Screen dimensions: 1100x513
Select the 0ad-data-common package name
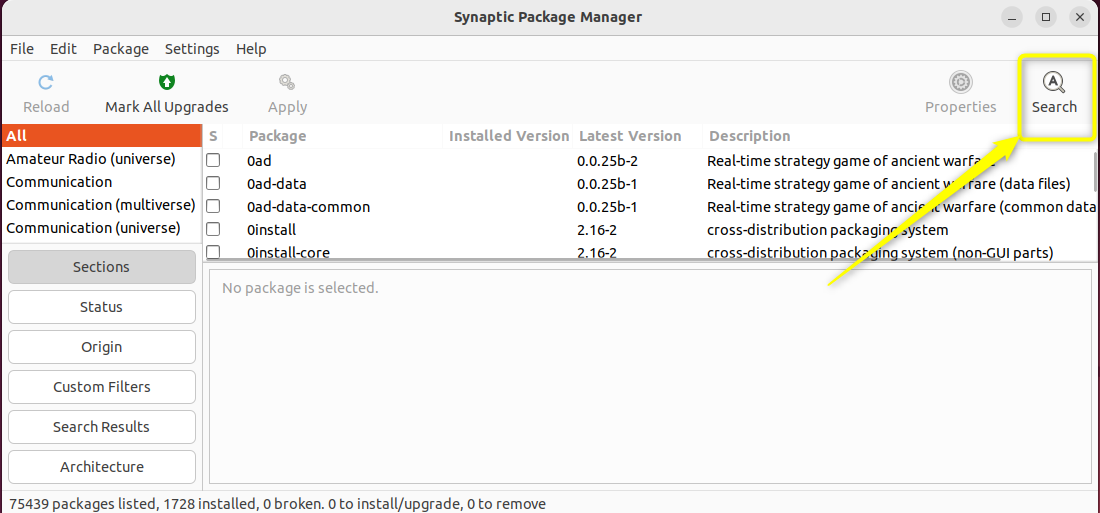click(308, 207)
